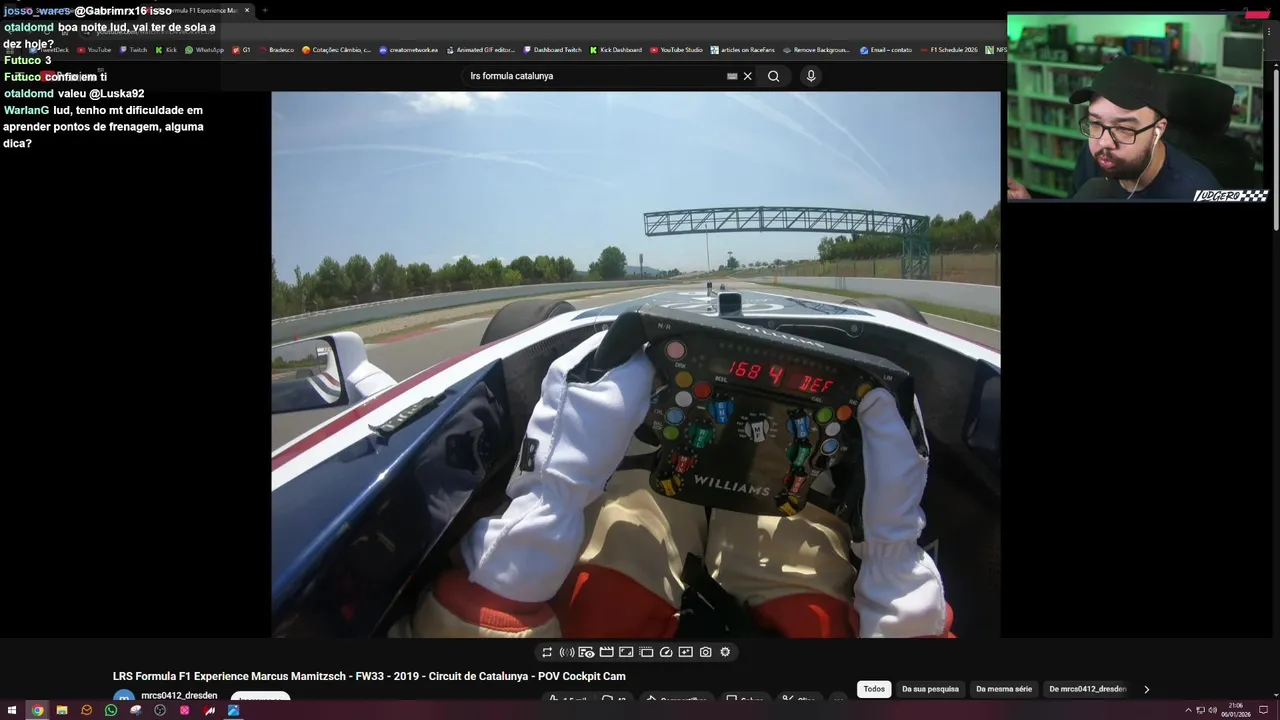Click the sound boost waves icon
Image resolution: width=1280 pixels, height=720 pixels.
(567, 652)
